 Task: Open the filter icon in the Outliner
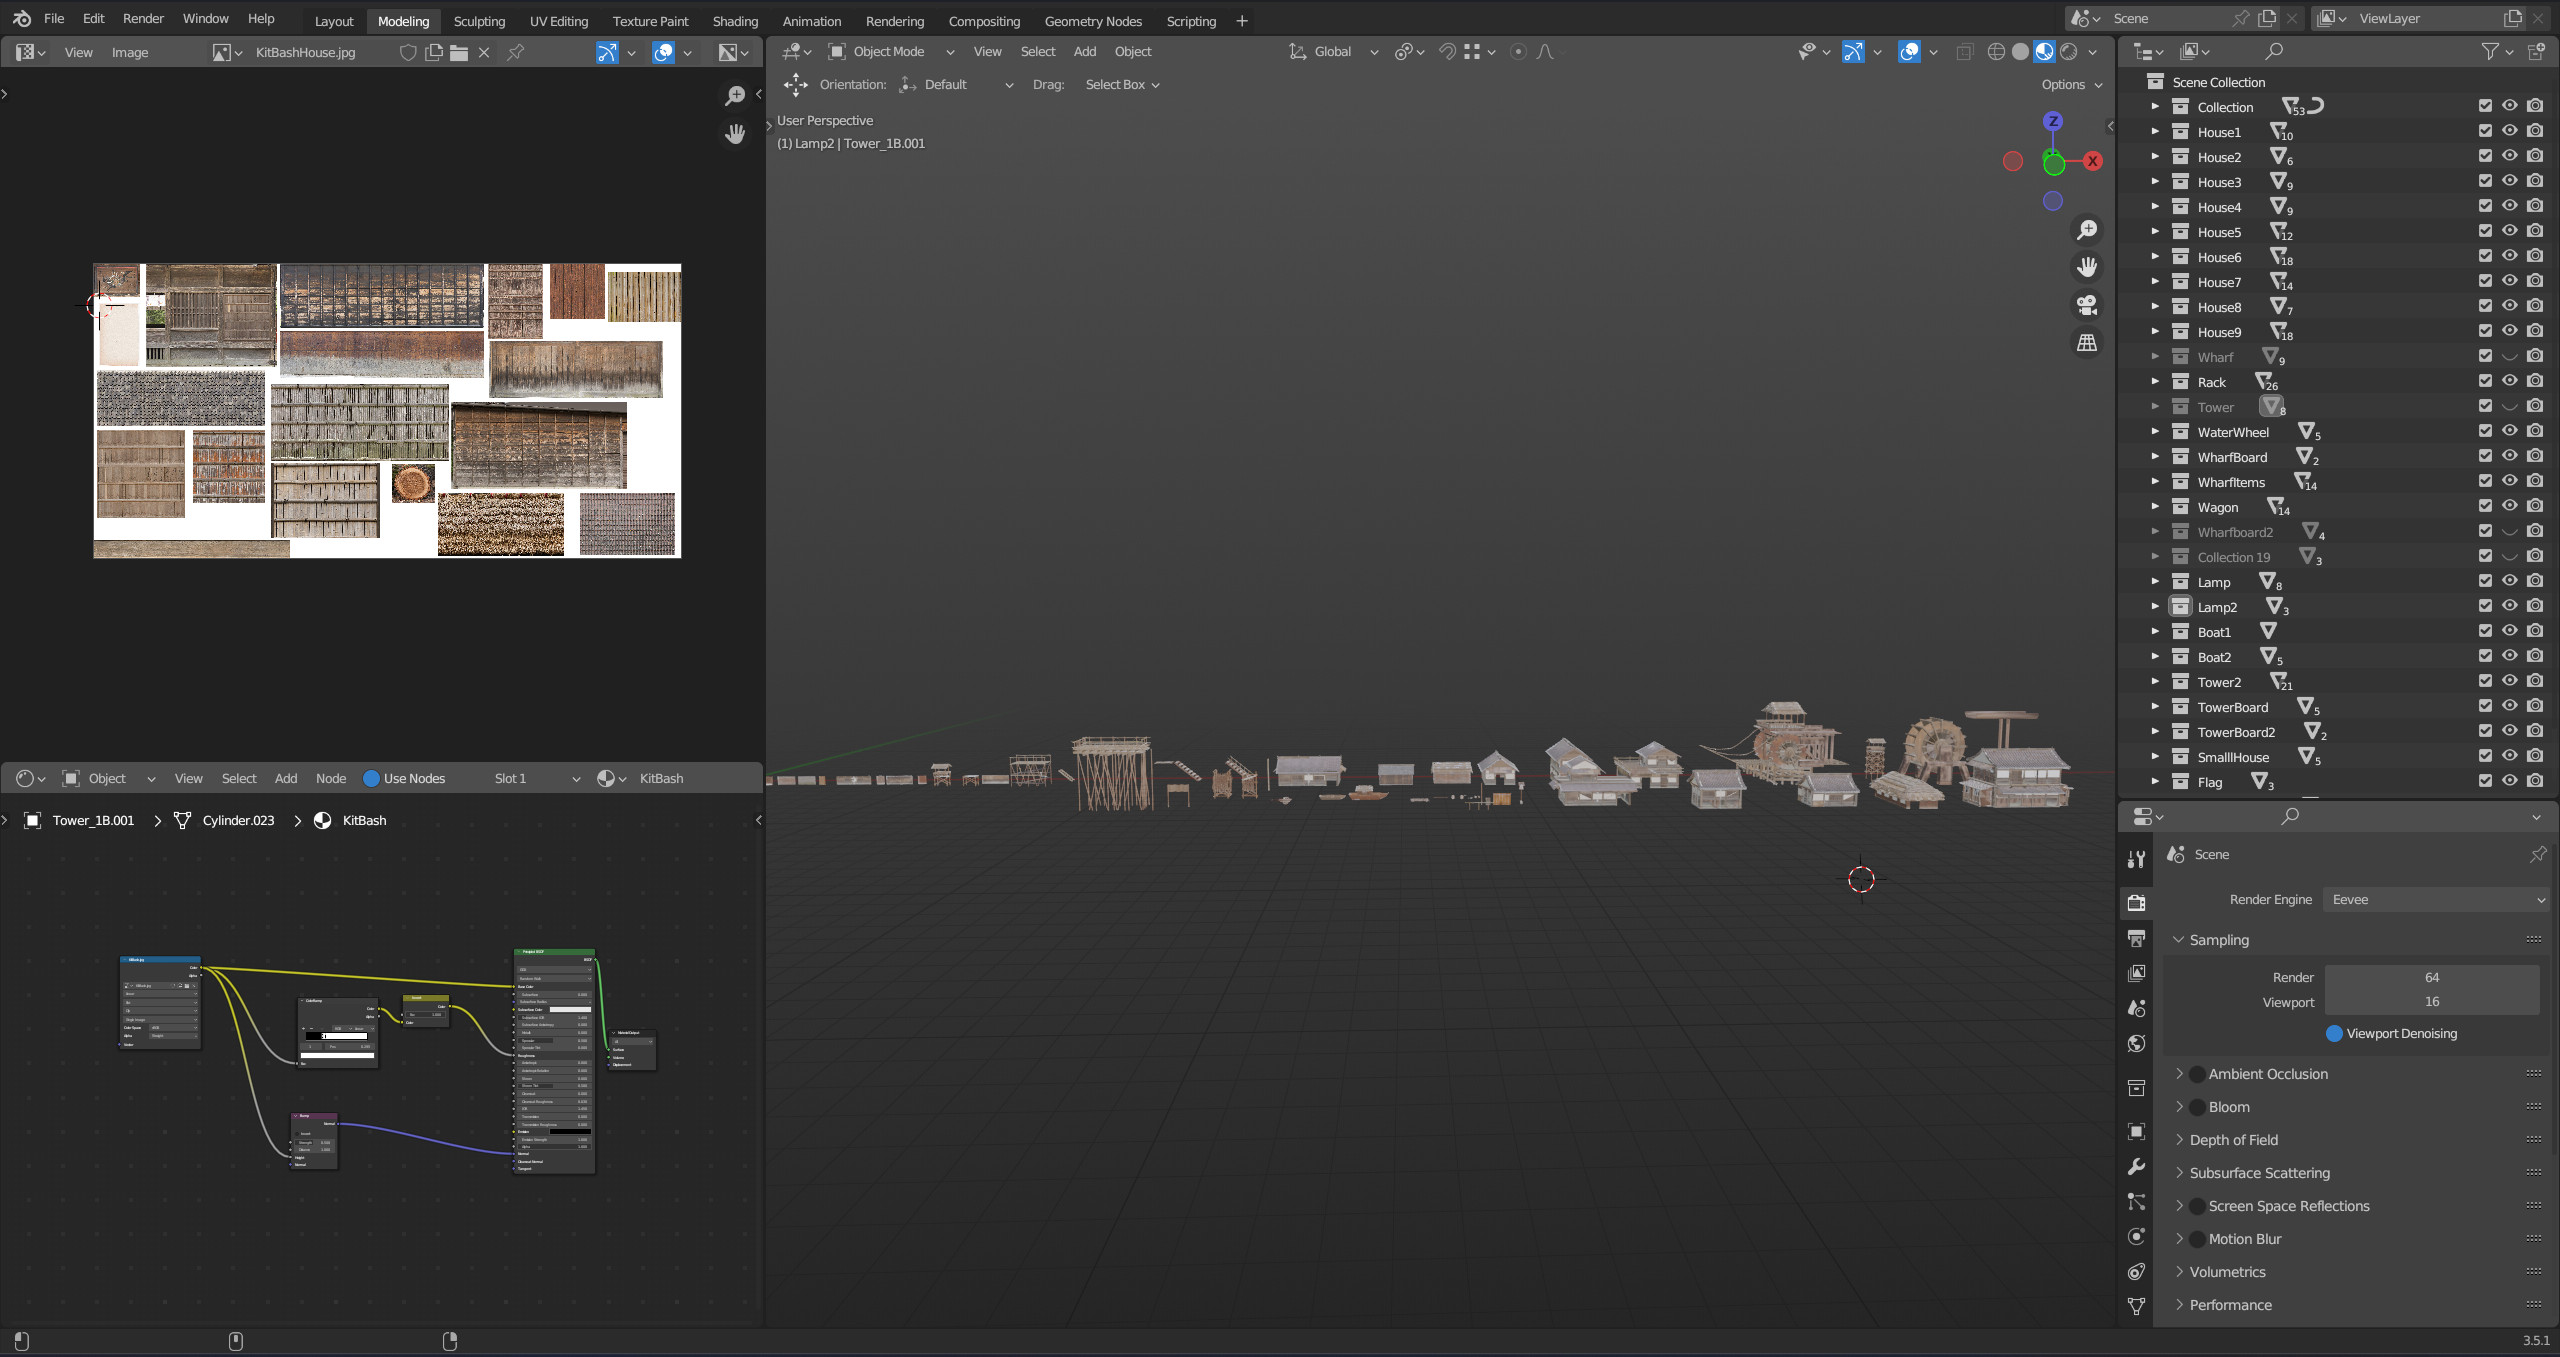pyautogui.click(x=2489, y=51)
